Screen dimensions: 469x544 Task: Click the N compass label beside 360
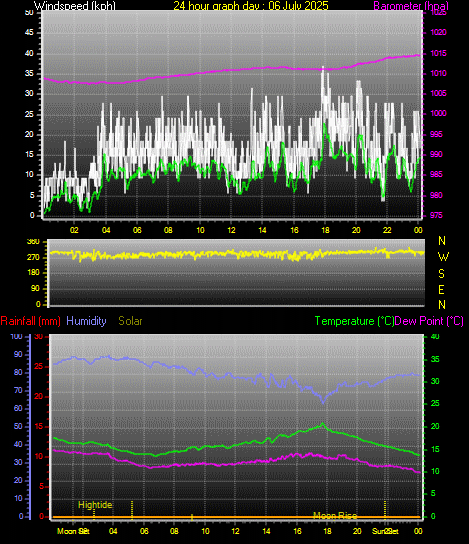pos(442,240)
